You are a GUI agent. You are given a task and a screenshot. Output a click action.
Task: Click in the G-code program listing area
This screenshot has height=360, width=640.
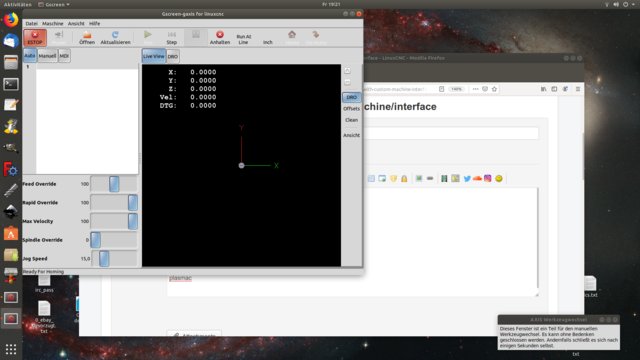click(x=87, y=121)
